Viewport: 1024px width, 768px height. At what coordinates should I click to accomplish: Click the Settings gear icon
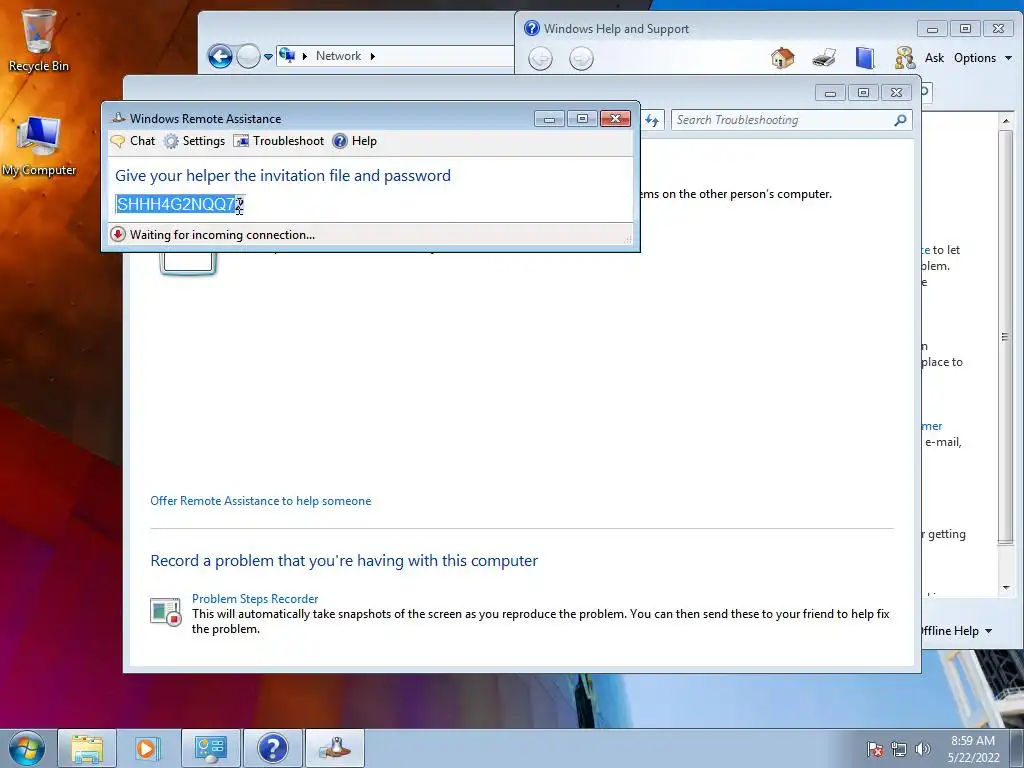pyautogui.click(x=171, y=141)
